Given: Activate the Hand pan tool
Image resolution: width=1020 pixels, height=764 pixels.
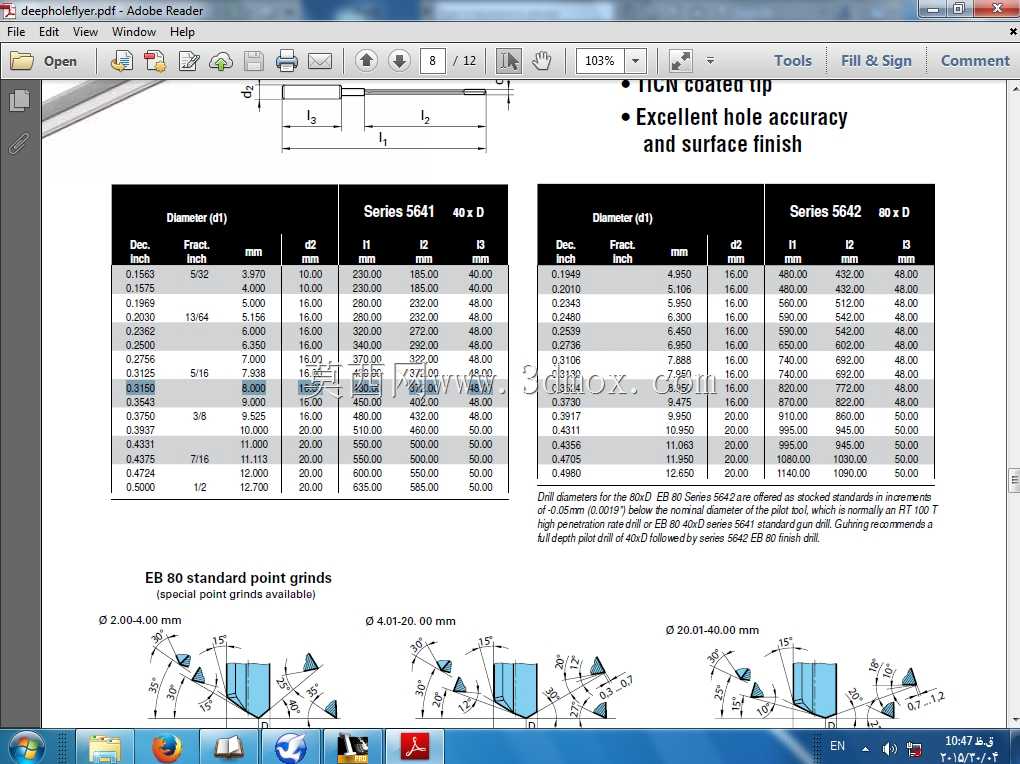Looking at the screenshot, I should pyautogui.click(x=541, y=61).
